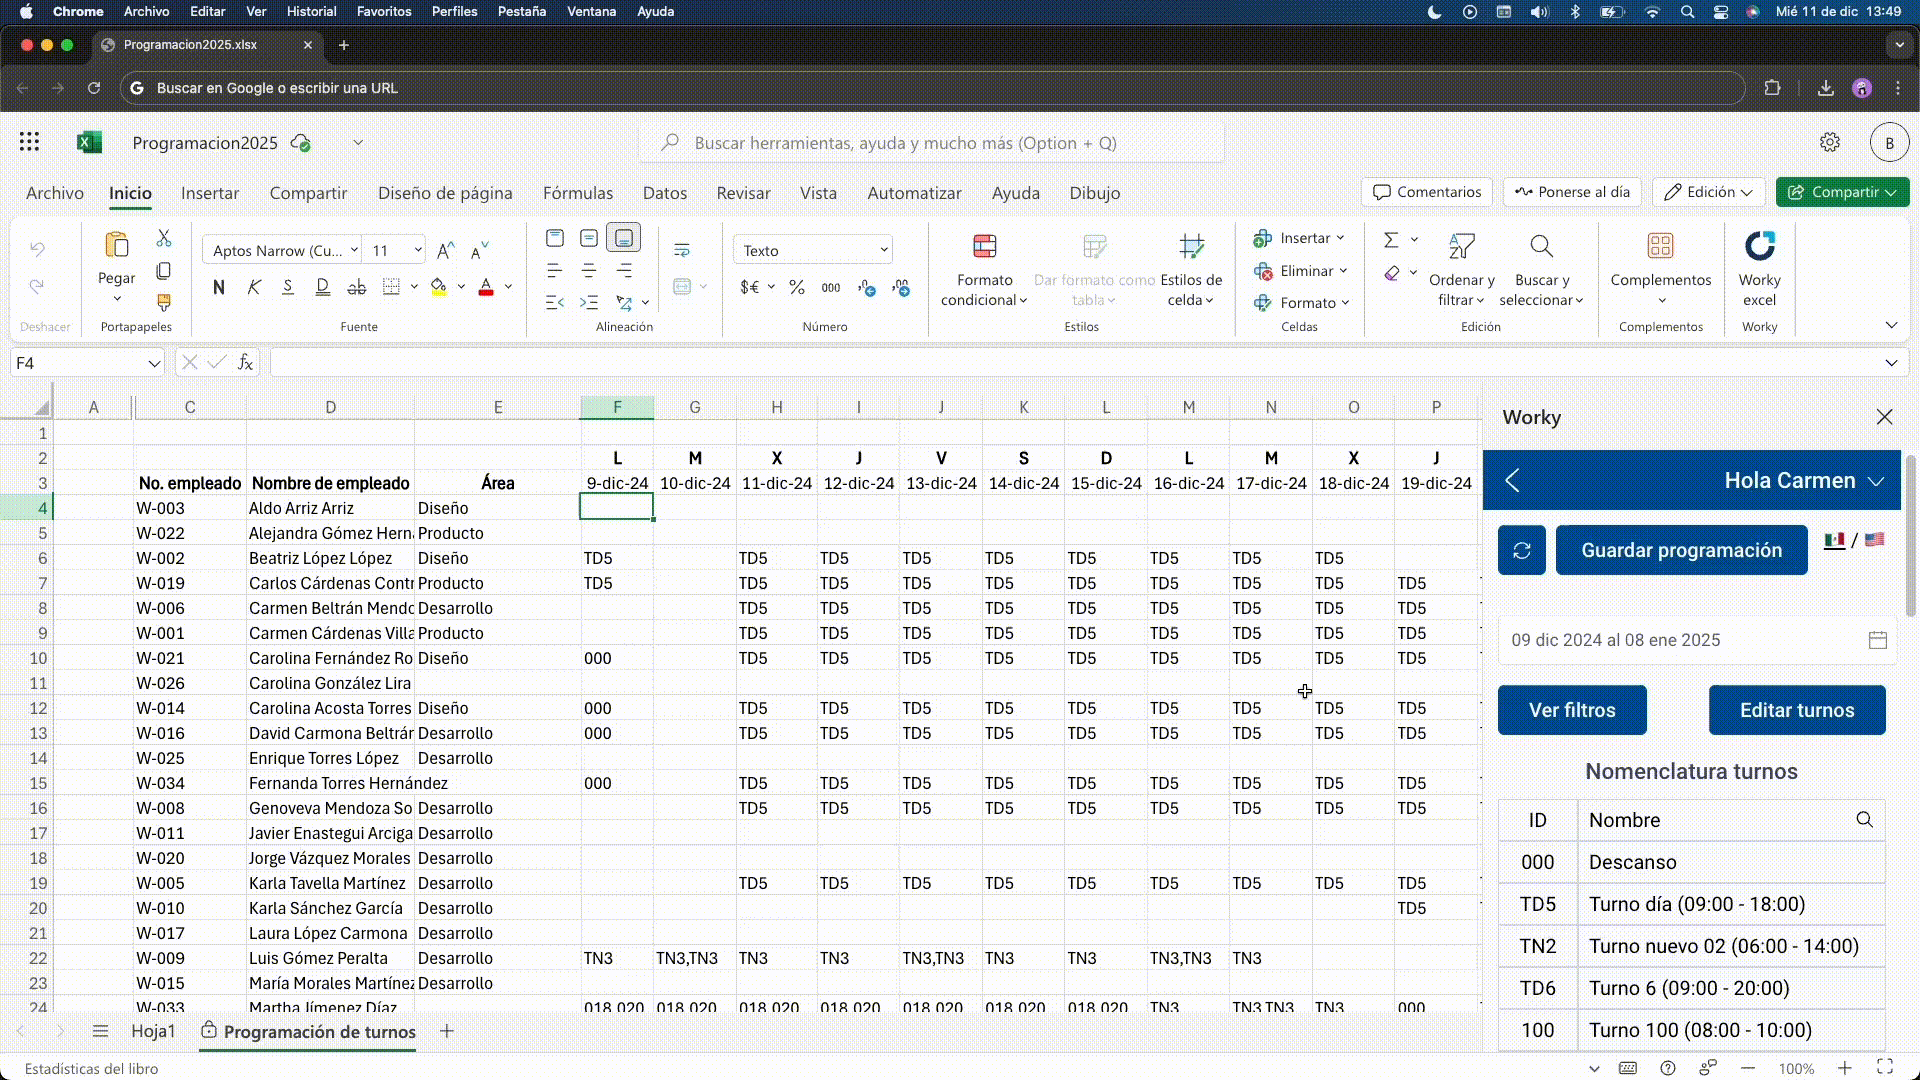The height and width of the screenshot is (1080, 1920).
Task: Click the Automatizar menu item
Action: point(914,193)
